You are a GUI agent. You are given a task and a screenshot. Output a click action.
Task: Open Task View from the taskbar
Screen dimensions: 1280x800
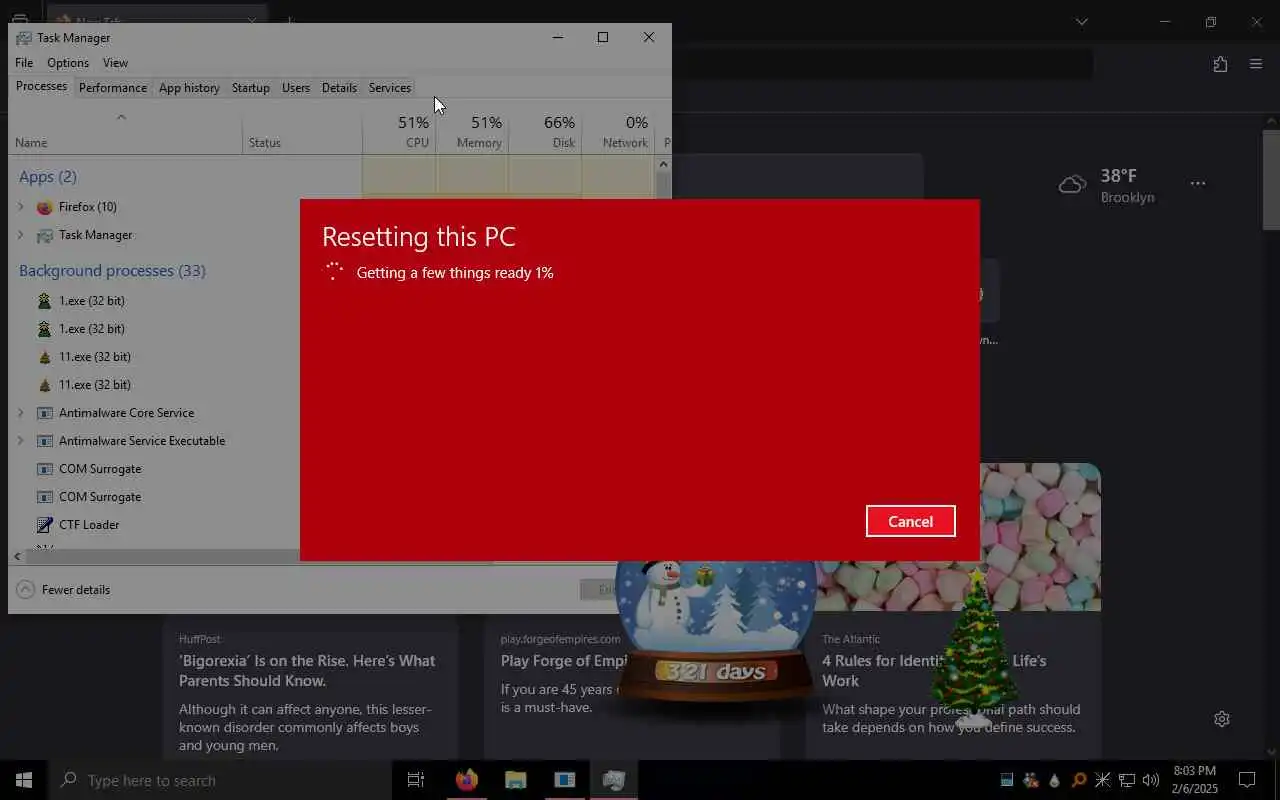[416, 780]
